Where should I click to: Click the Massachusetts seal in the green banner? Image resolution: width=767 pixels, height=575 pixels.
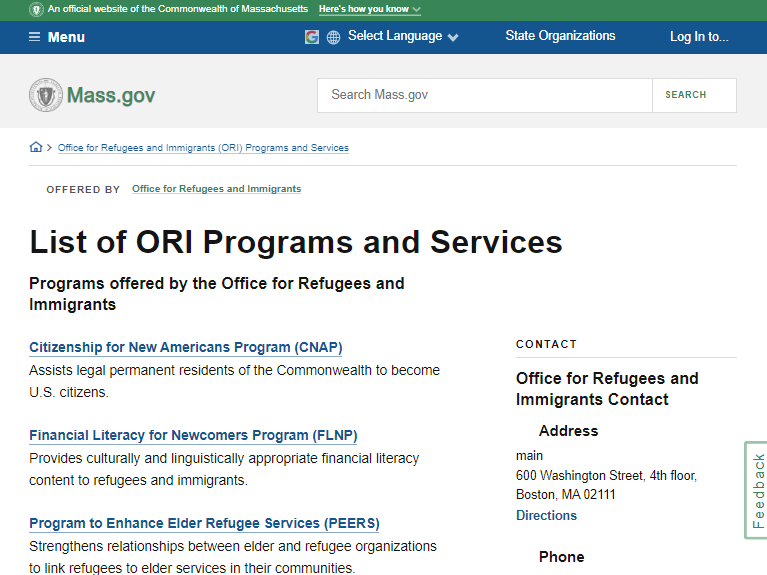click(36, 9)
